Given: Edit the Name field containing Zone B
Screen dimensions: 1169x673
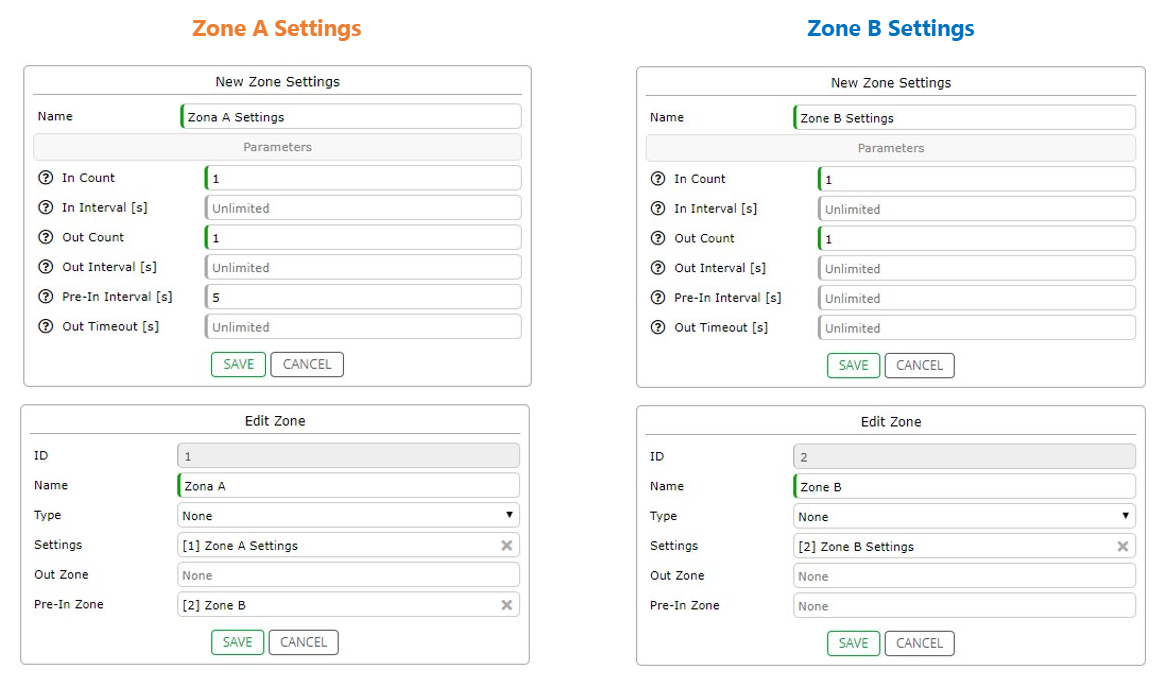Looking at the screenshot, I should point(965,486).
